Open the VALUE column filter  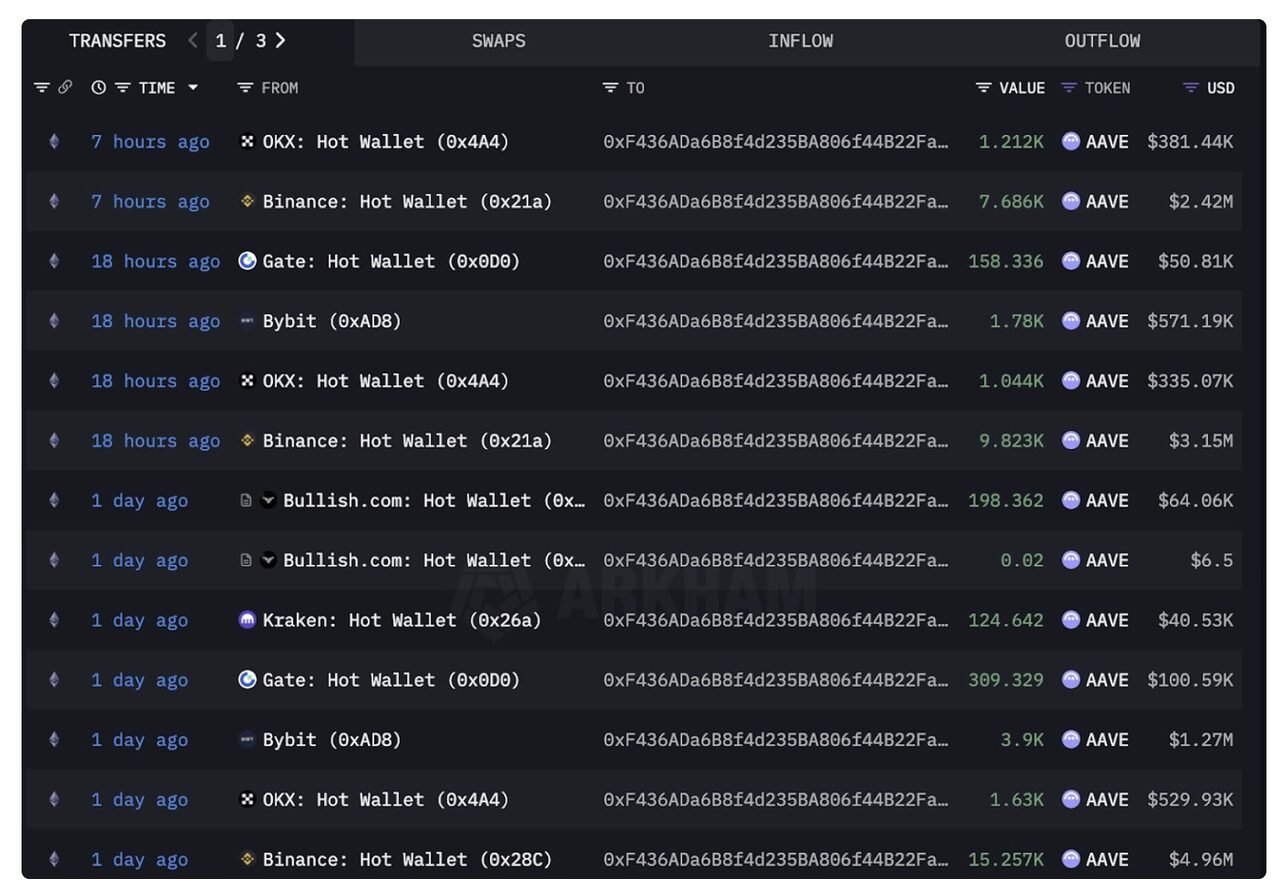[984, 88]
